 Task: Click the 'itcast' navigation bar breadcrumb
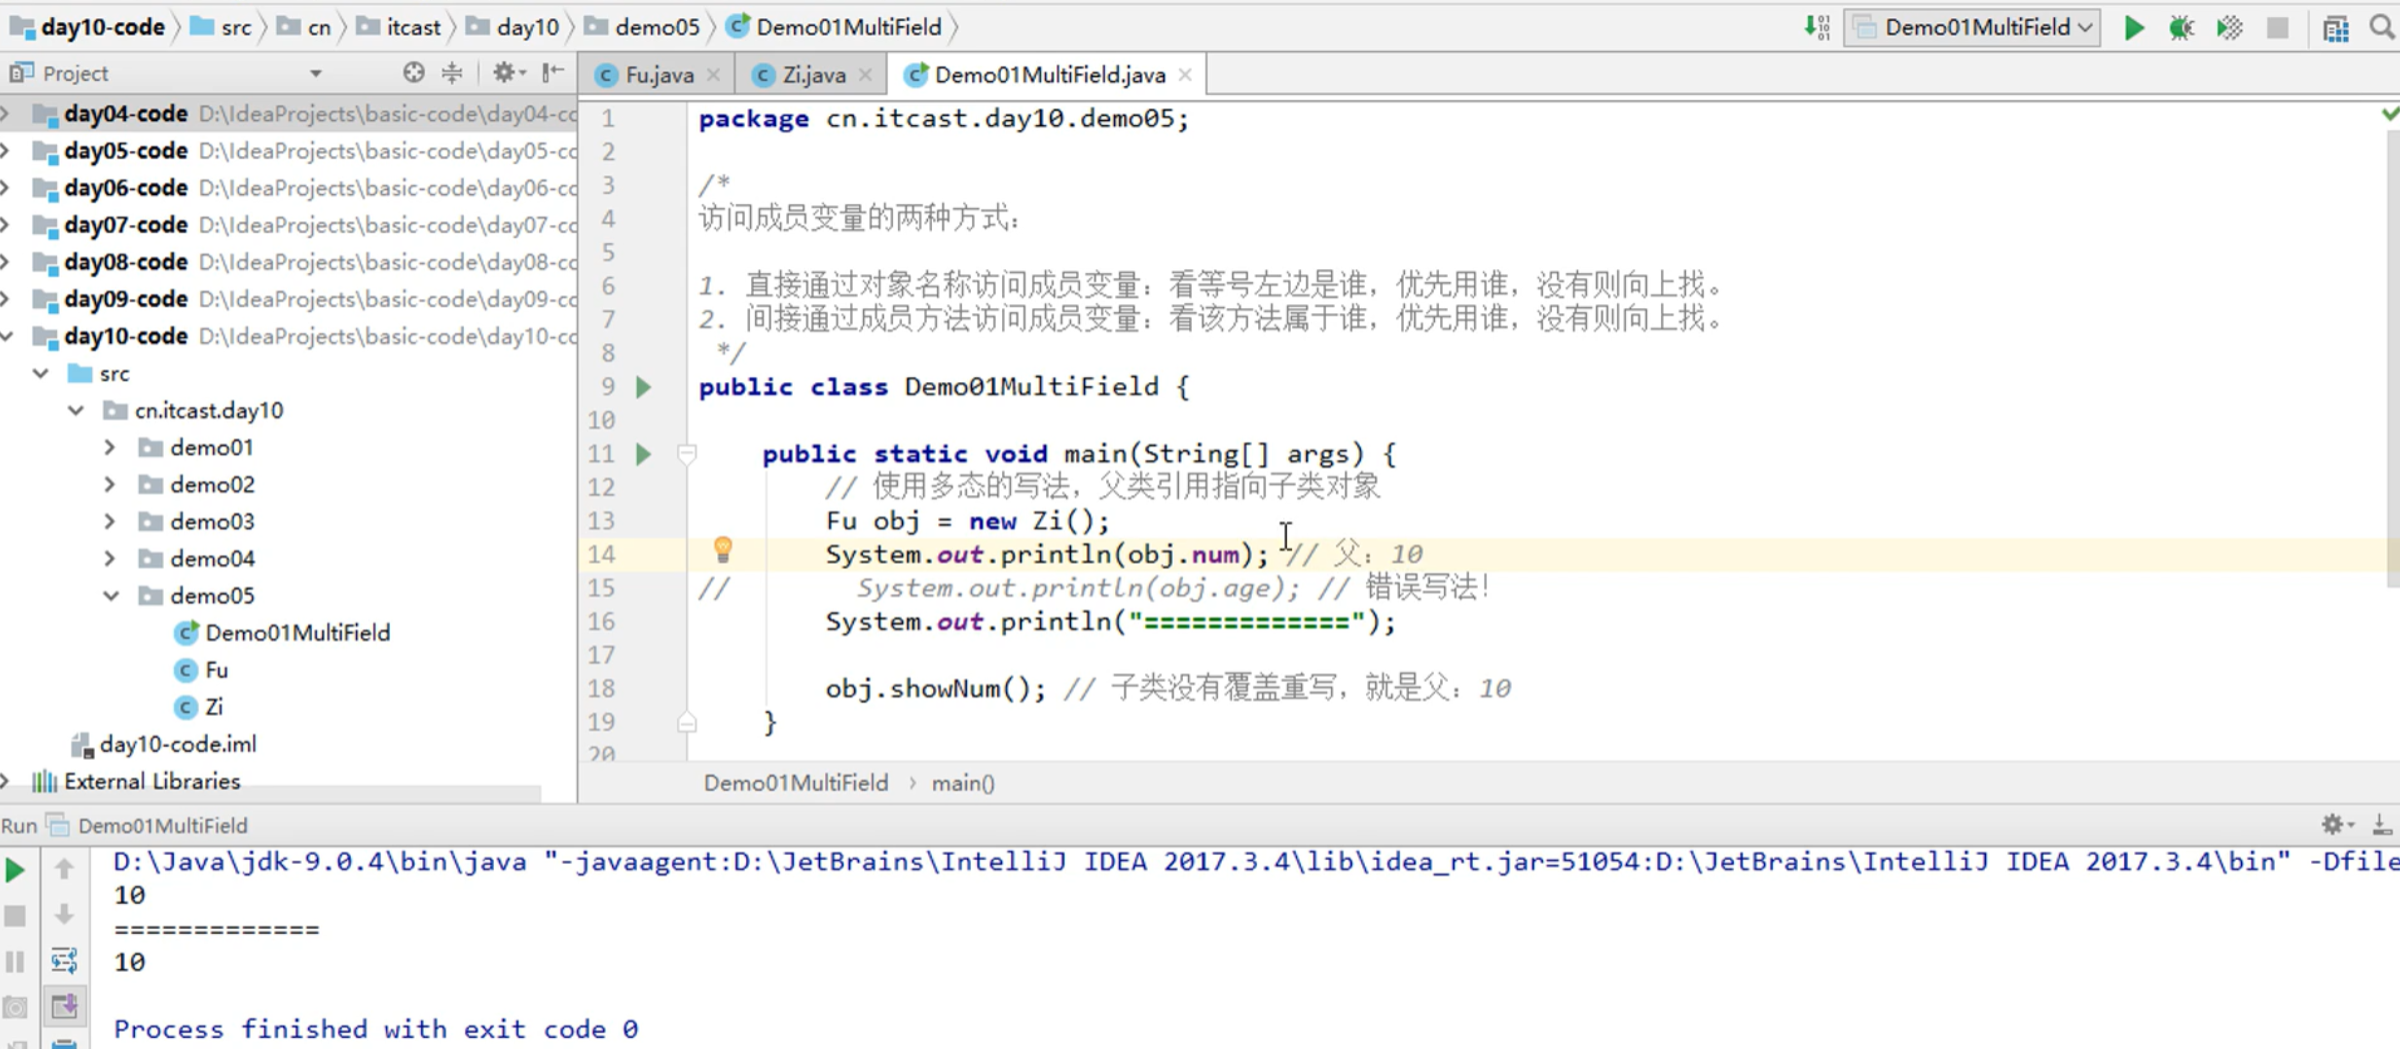[x=399, y=27]
